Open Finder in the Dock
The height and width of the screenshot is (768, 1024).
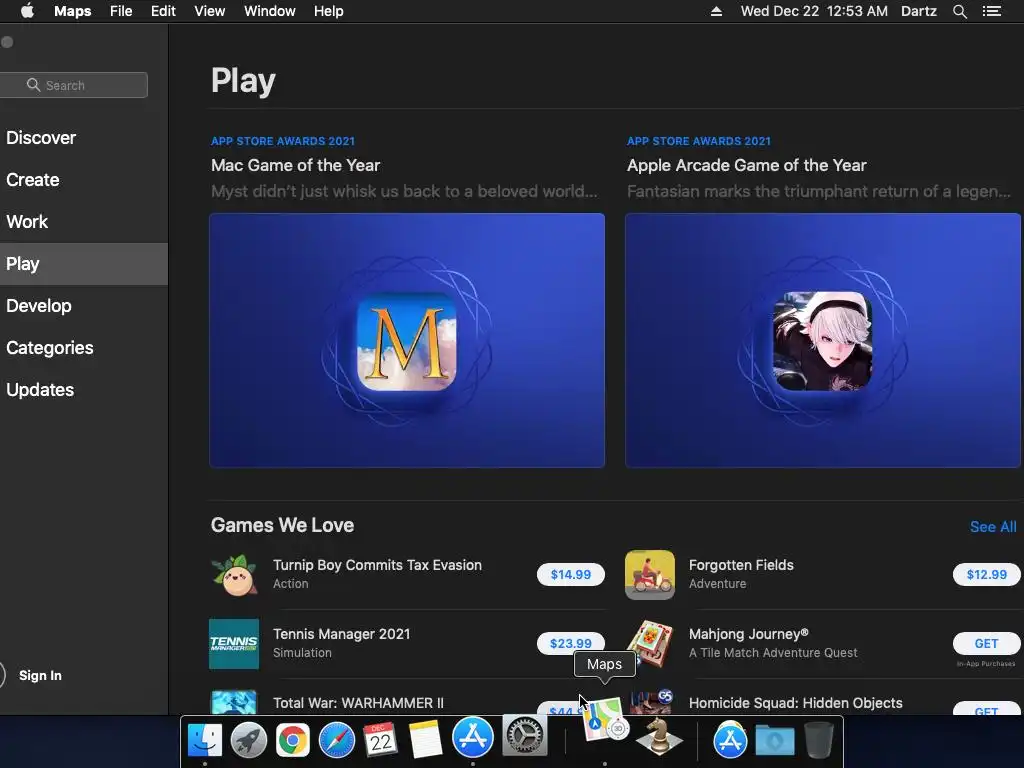(x=204, y=740)
